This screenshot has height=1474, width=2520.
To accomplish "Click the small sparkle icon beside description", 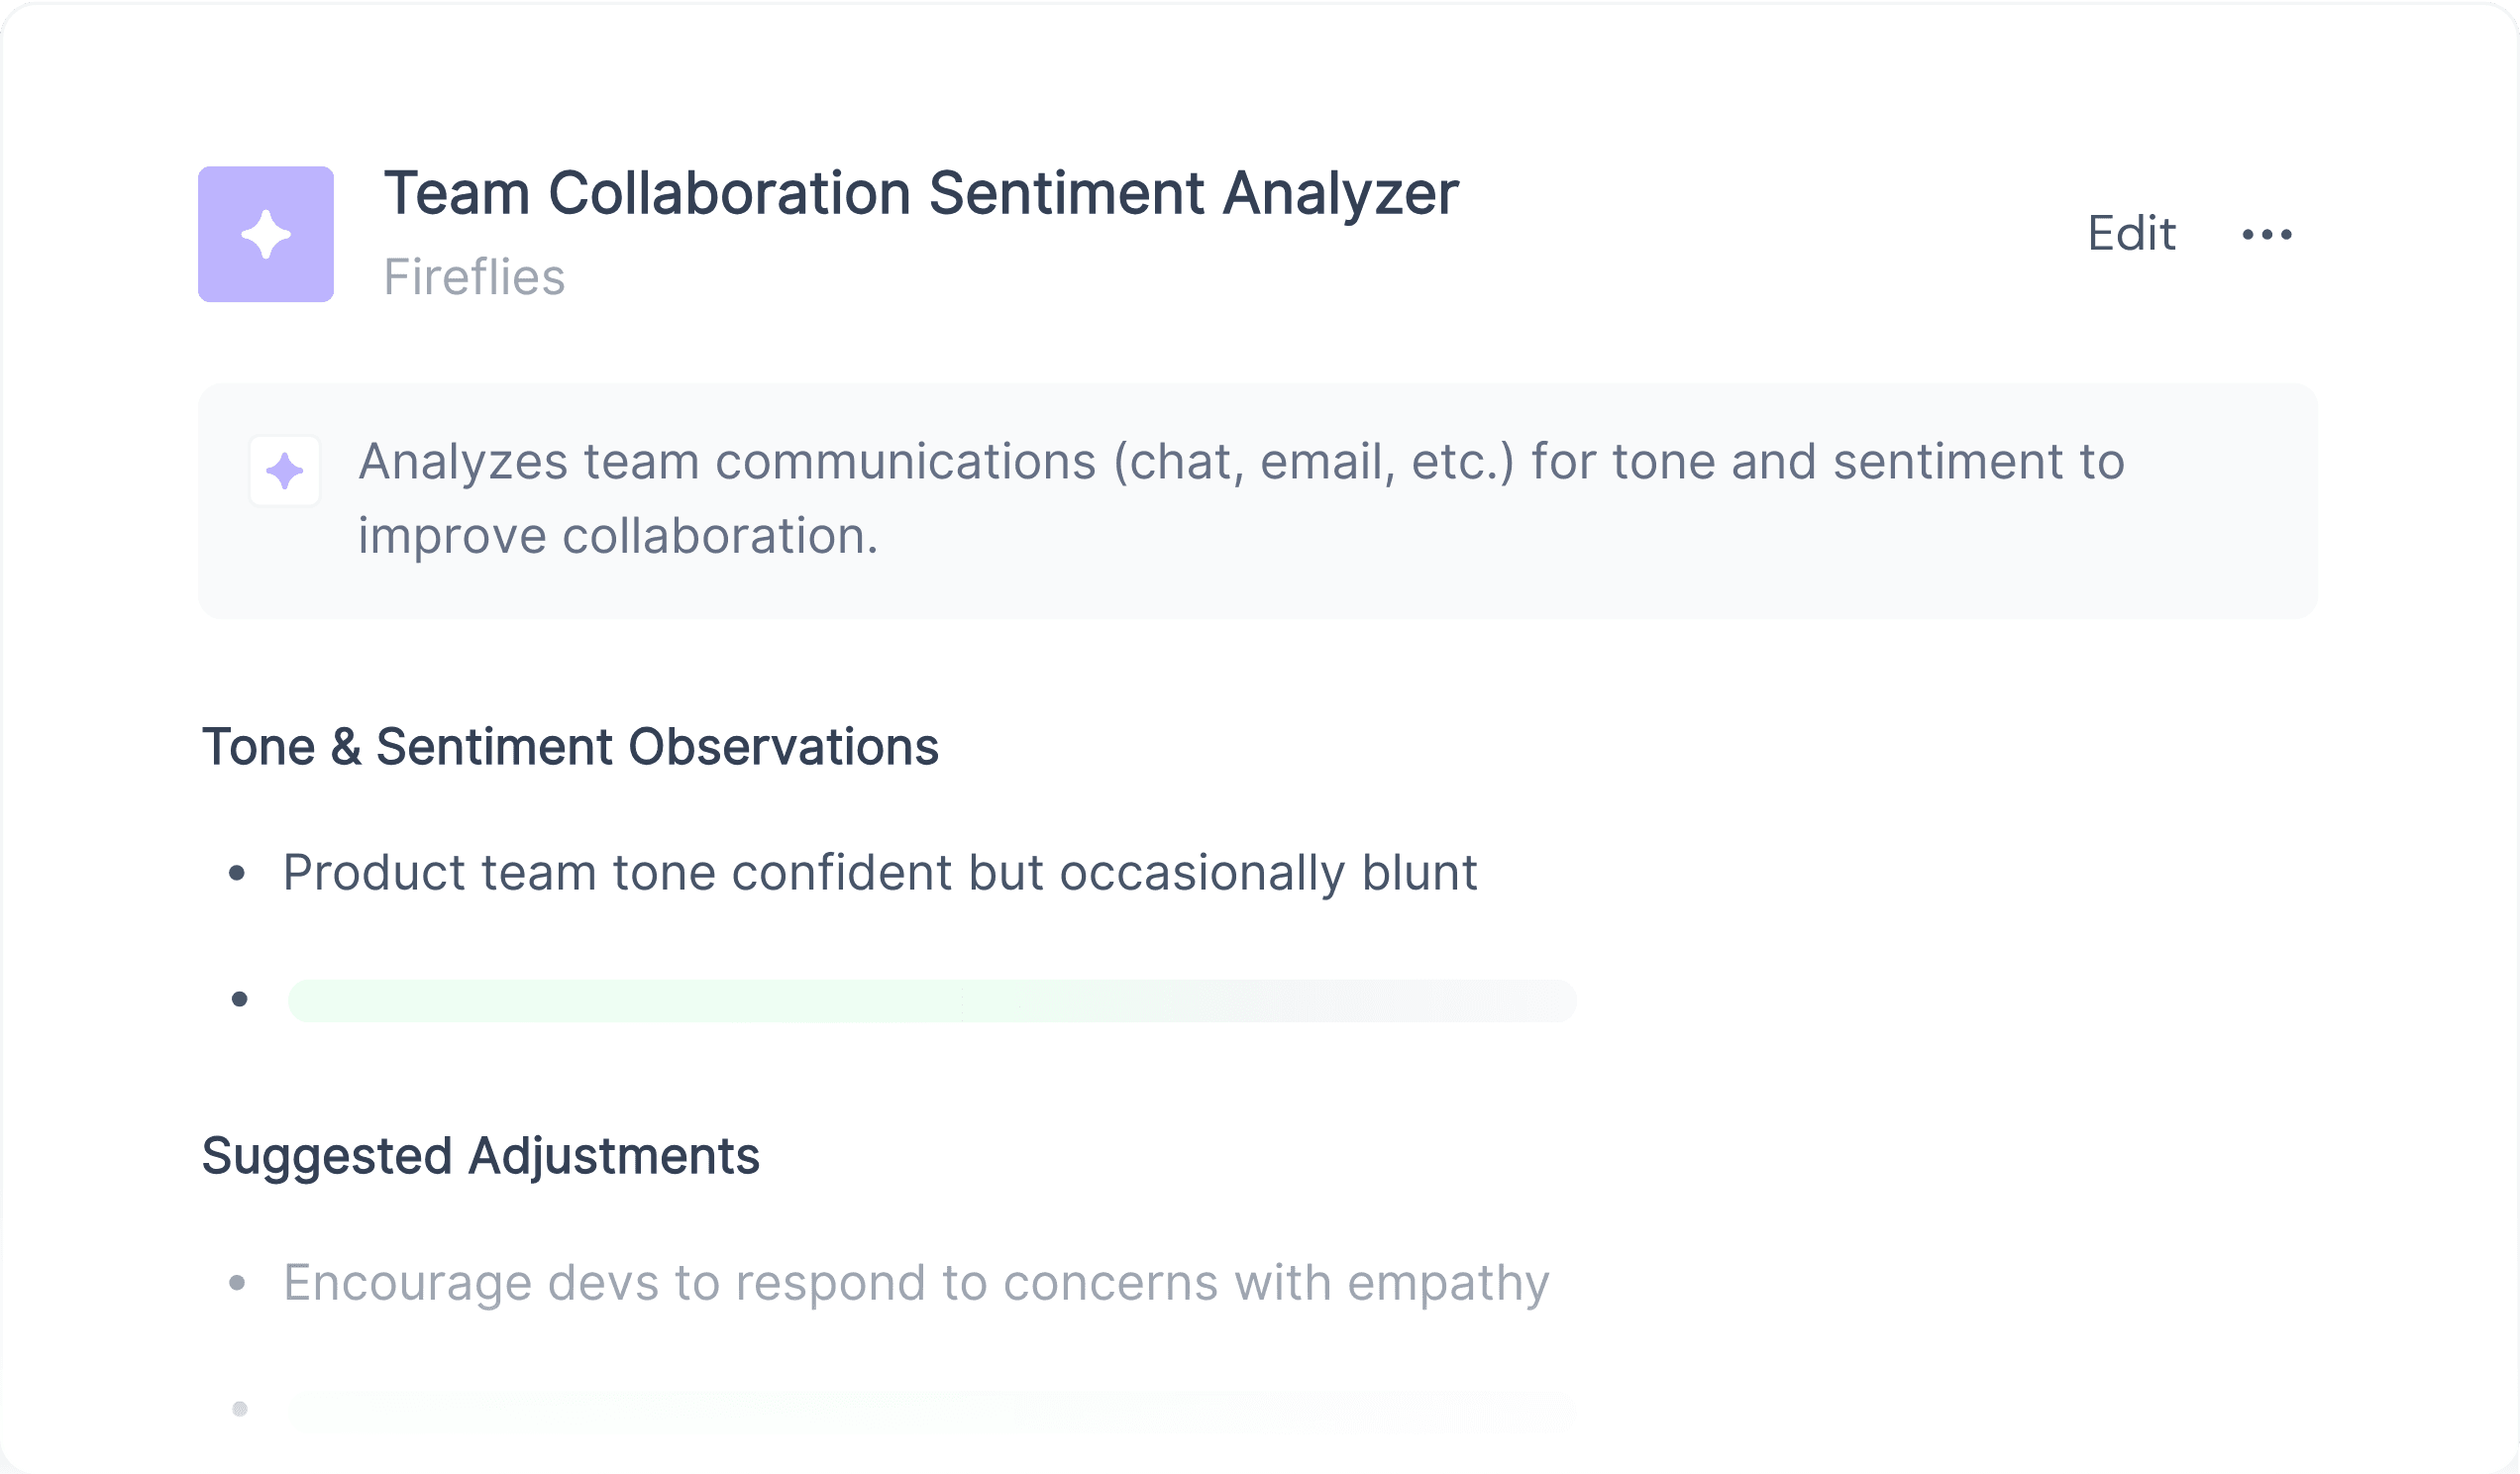I will (x=285, y=471).
